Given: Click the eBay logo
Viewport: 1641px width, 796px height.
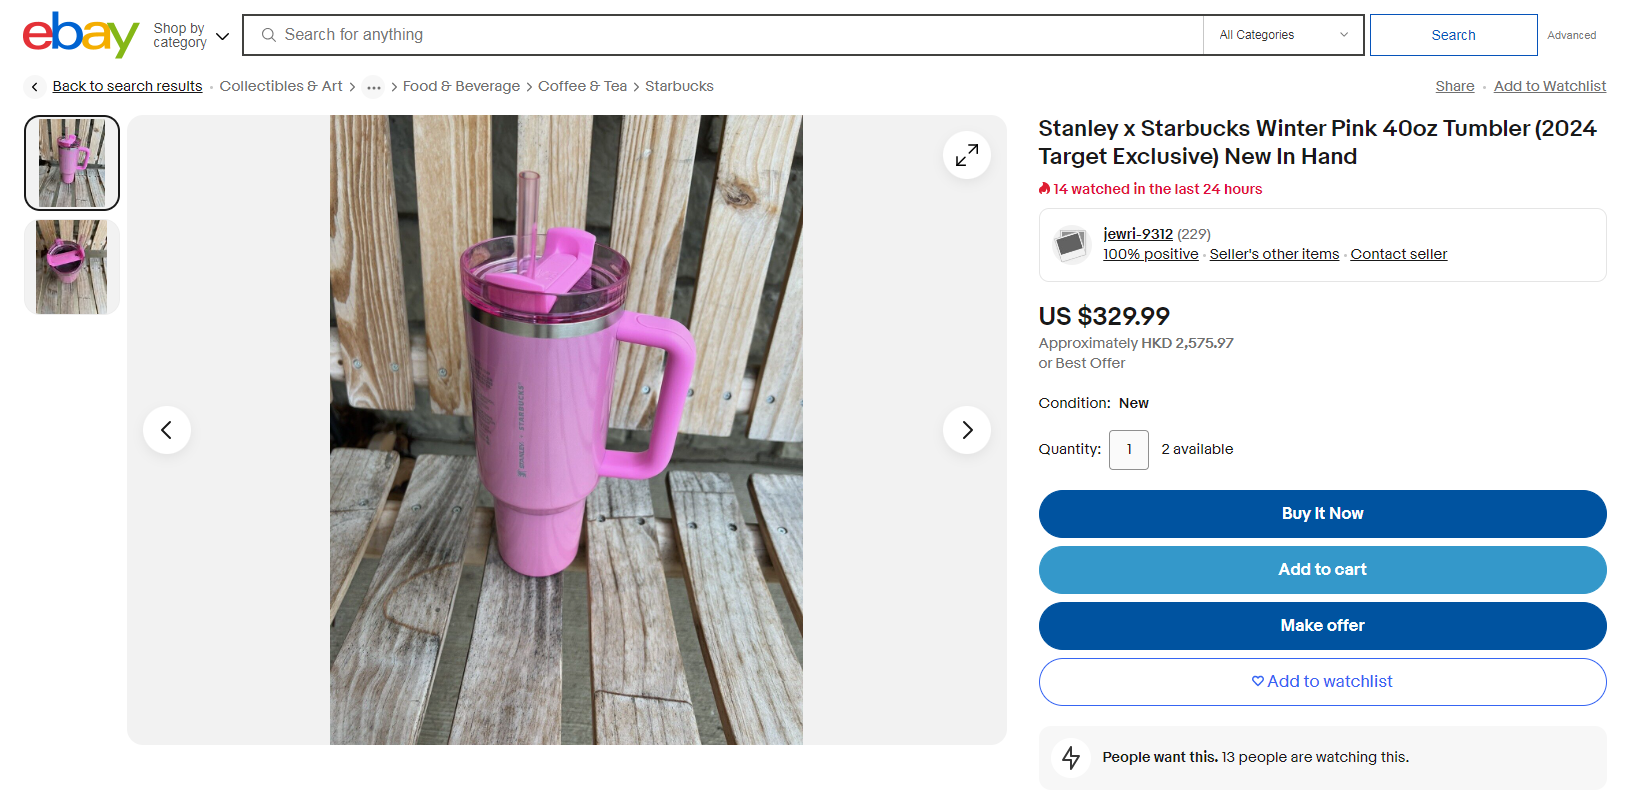Looking at the screenshot, I should coord(80,35).
